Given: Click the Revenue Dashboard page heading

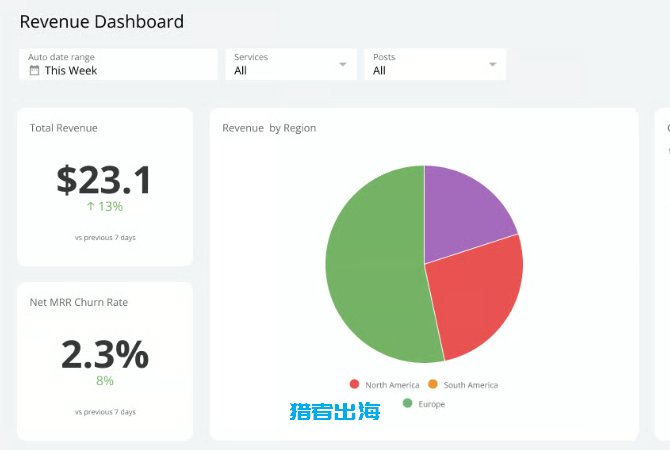Looking at the screenshot, I should pyautogui.click(x=102, y=21).
